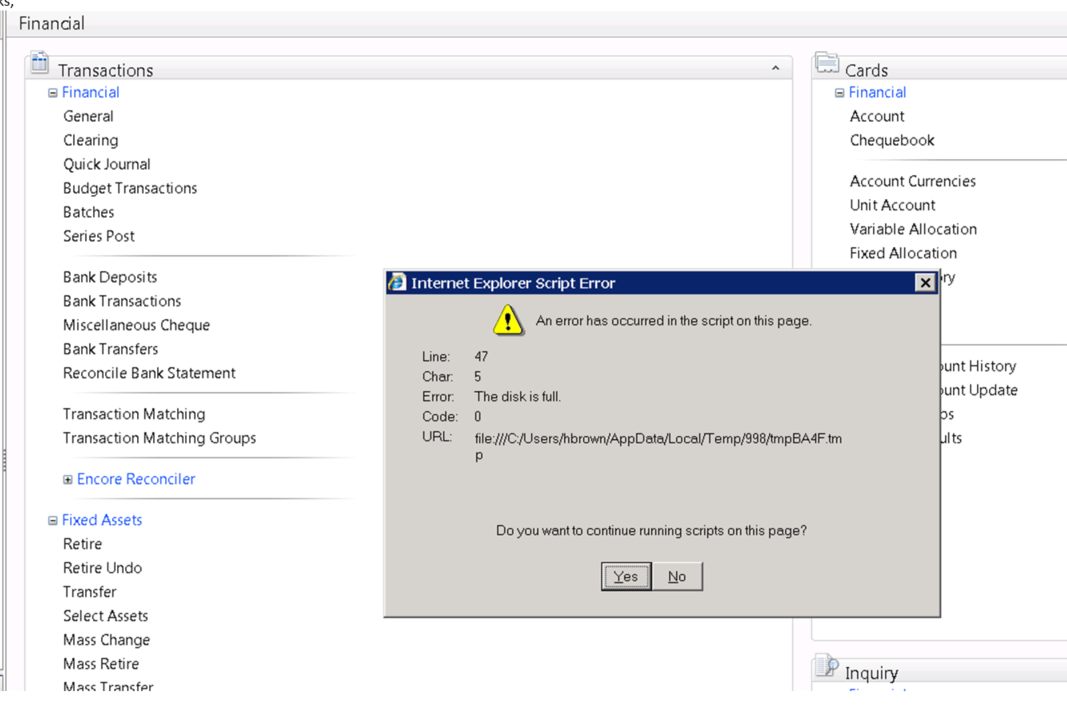Open Mass Change under Fixed Assets

106,640
